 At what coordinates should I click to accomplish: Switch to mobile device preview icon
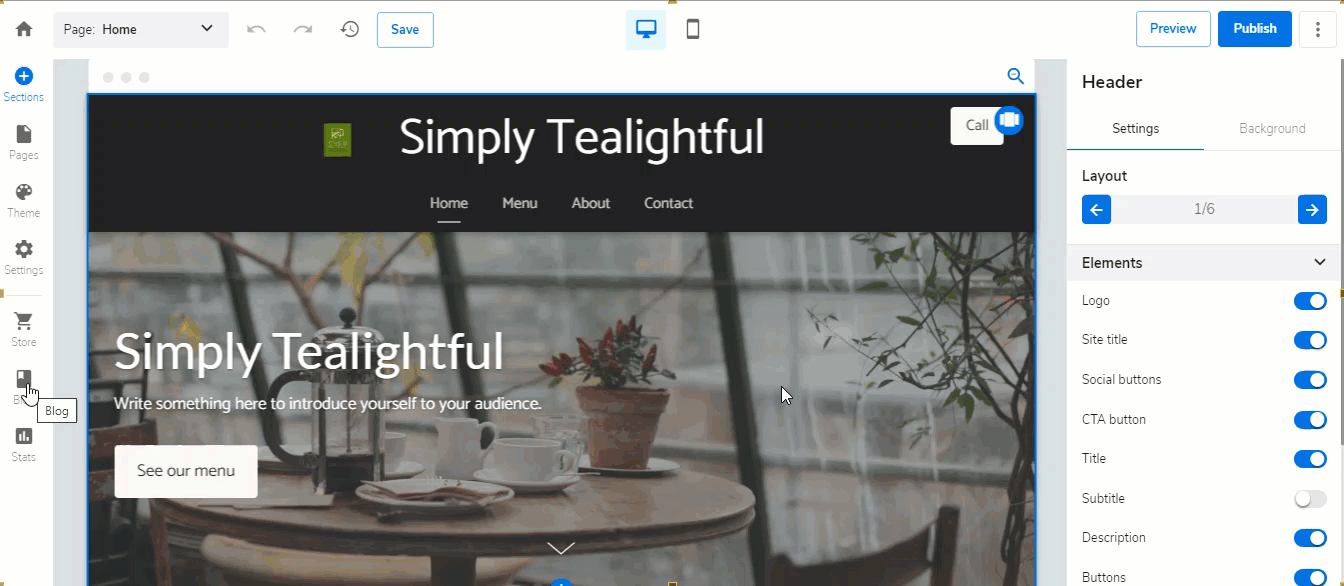(x=692, y=29)
